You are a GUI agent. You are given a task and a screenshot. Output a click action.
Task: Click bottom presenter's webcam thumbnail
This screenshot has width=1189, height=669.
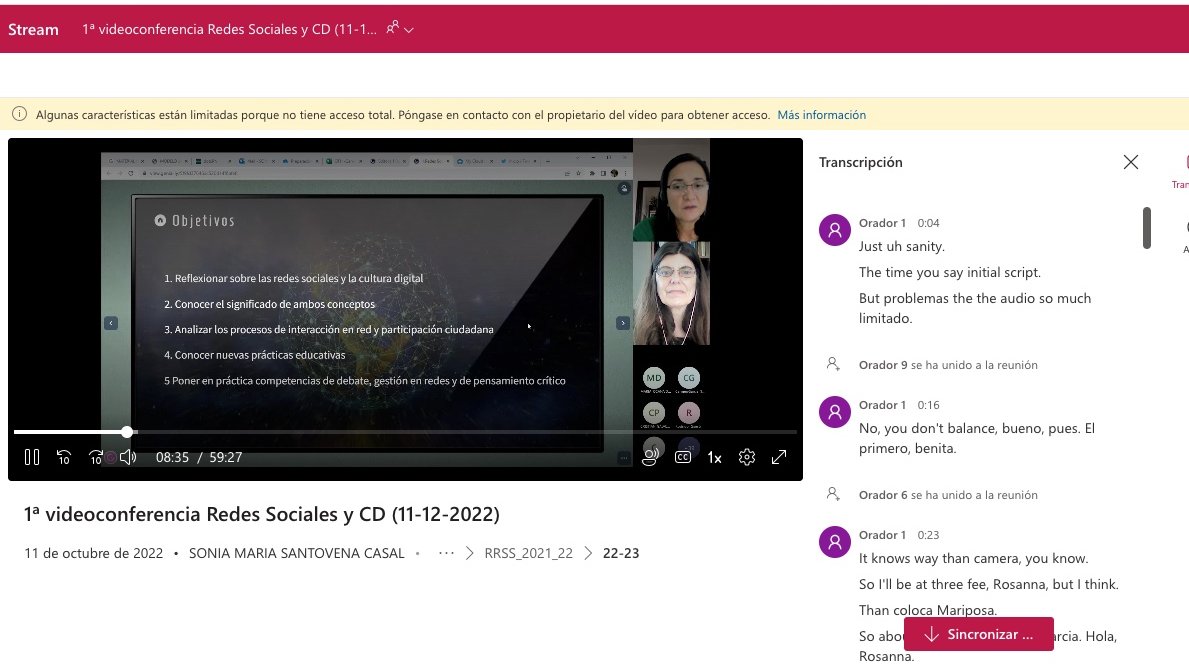[671, 294]
